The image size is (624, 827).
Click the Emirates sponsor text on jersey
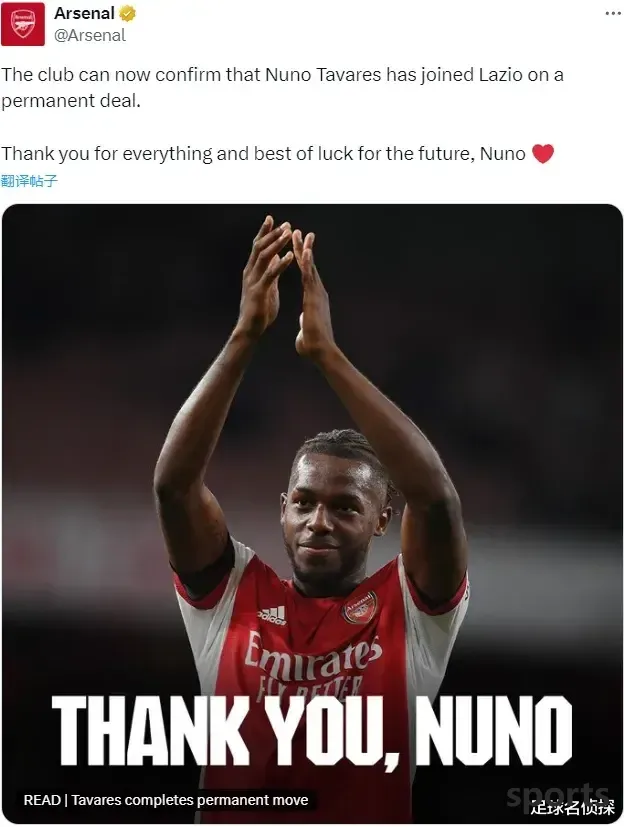tap(312, 658)
